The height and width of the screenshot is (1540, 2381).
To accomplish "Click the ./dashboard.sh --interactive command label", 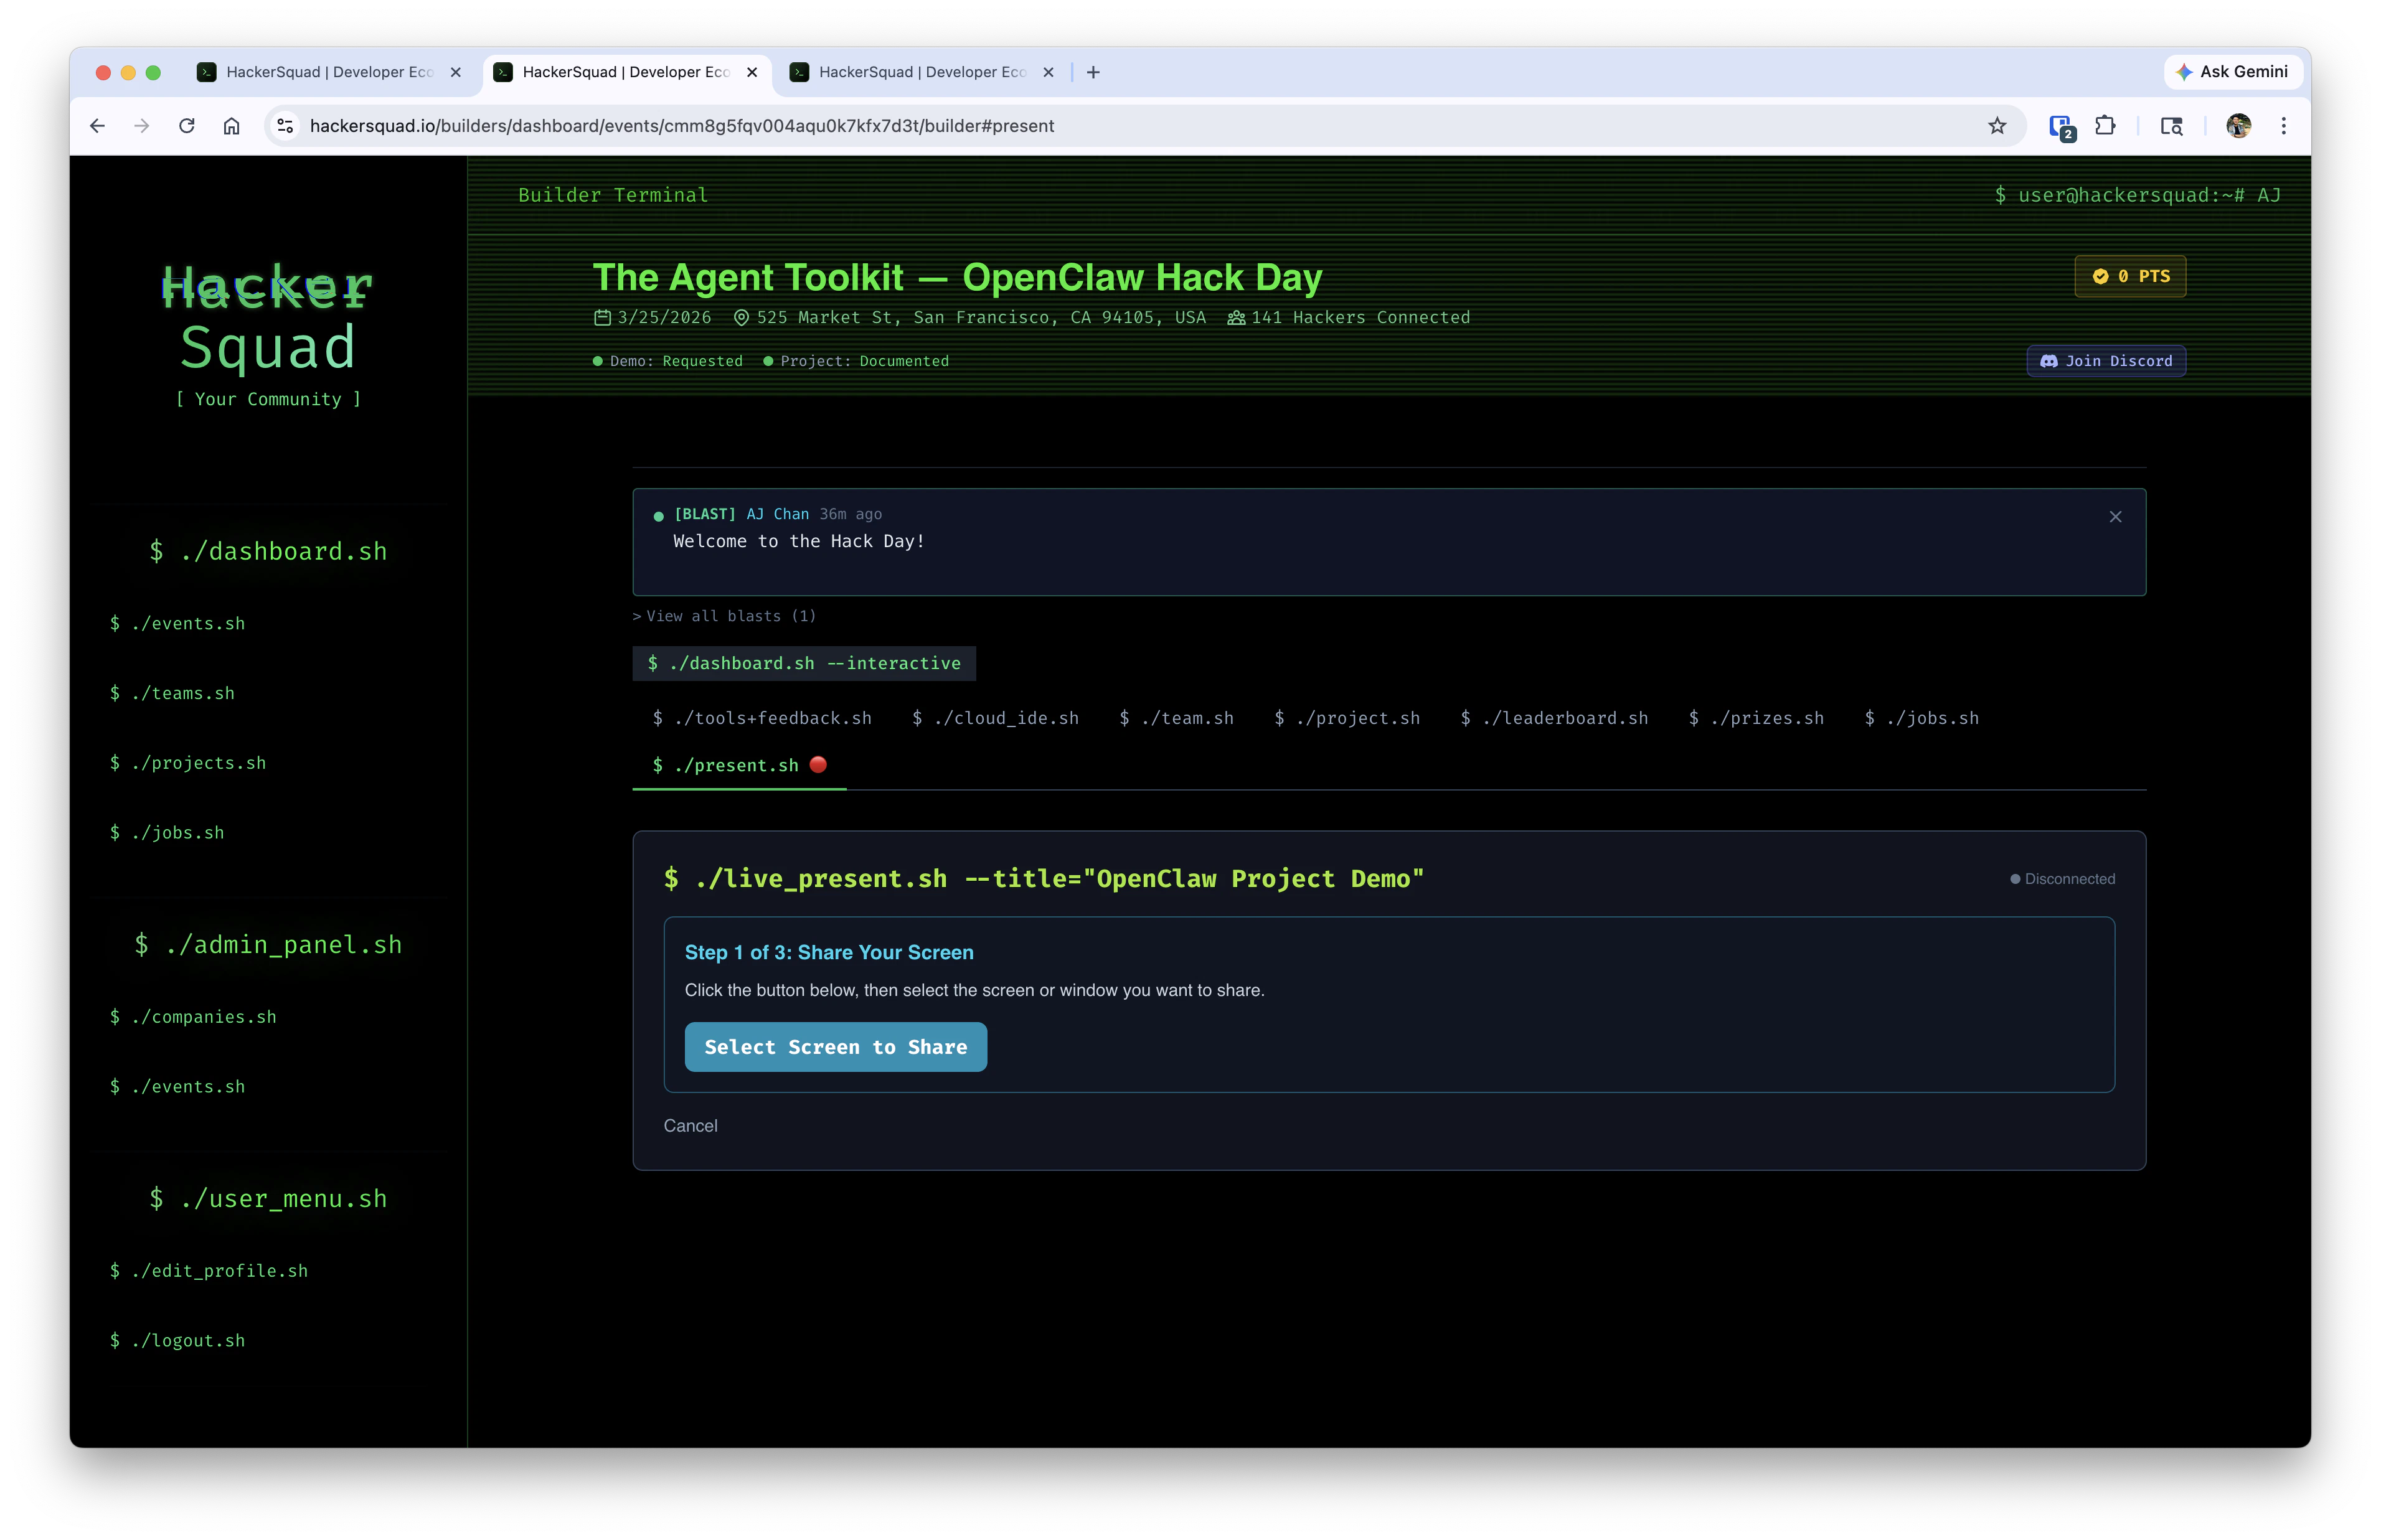I will point(804,663).
